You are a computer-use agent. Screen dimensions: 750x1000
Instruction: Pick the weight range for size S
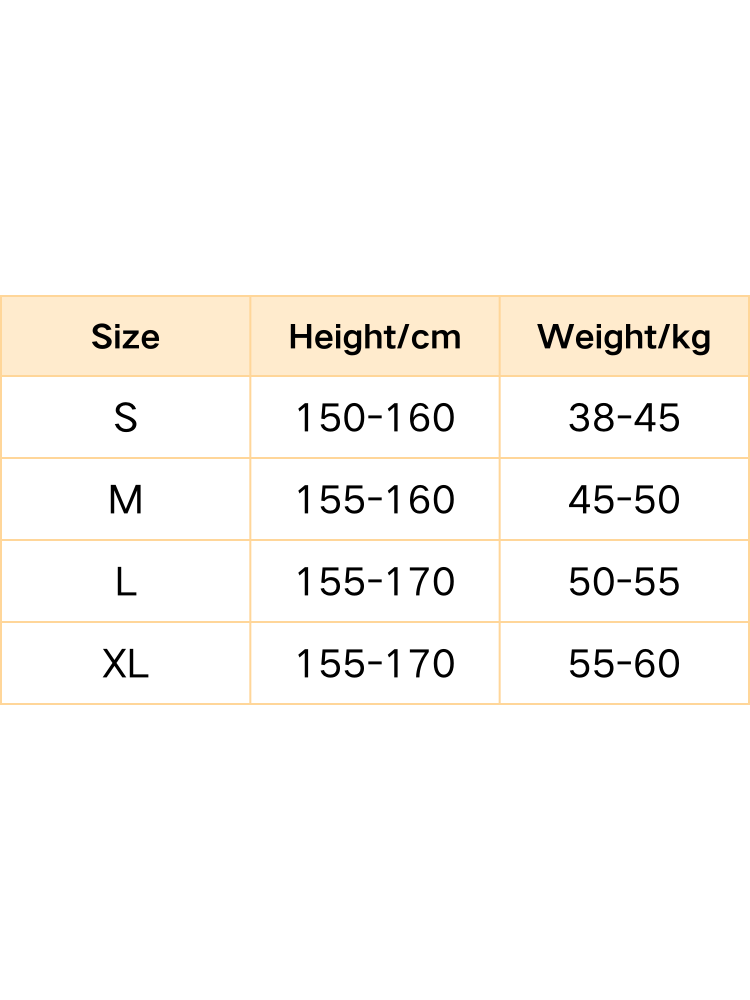click(x=624, y=418)
